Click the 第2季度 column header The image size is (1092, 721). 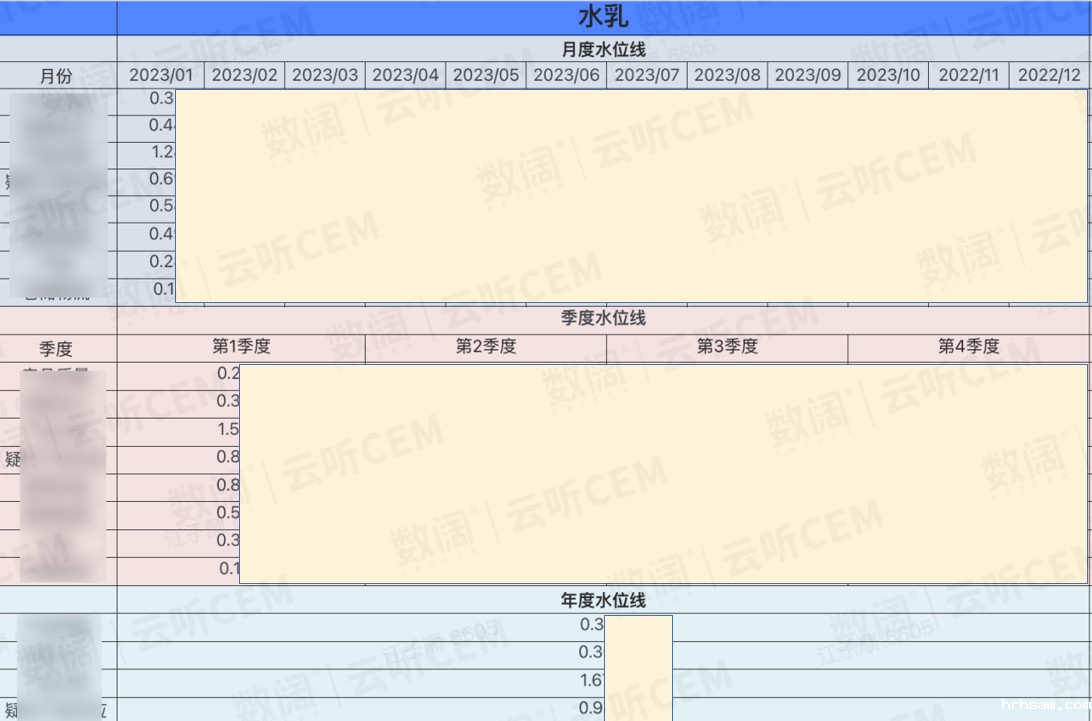486,347
